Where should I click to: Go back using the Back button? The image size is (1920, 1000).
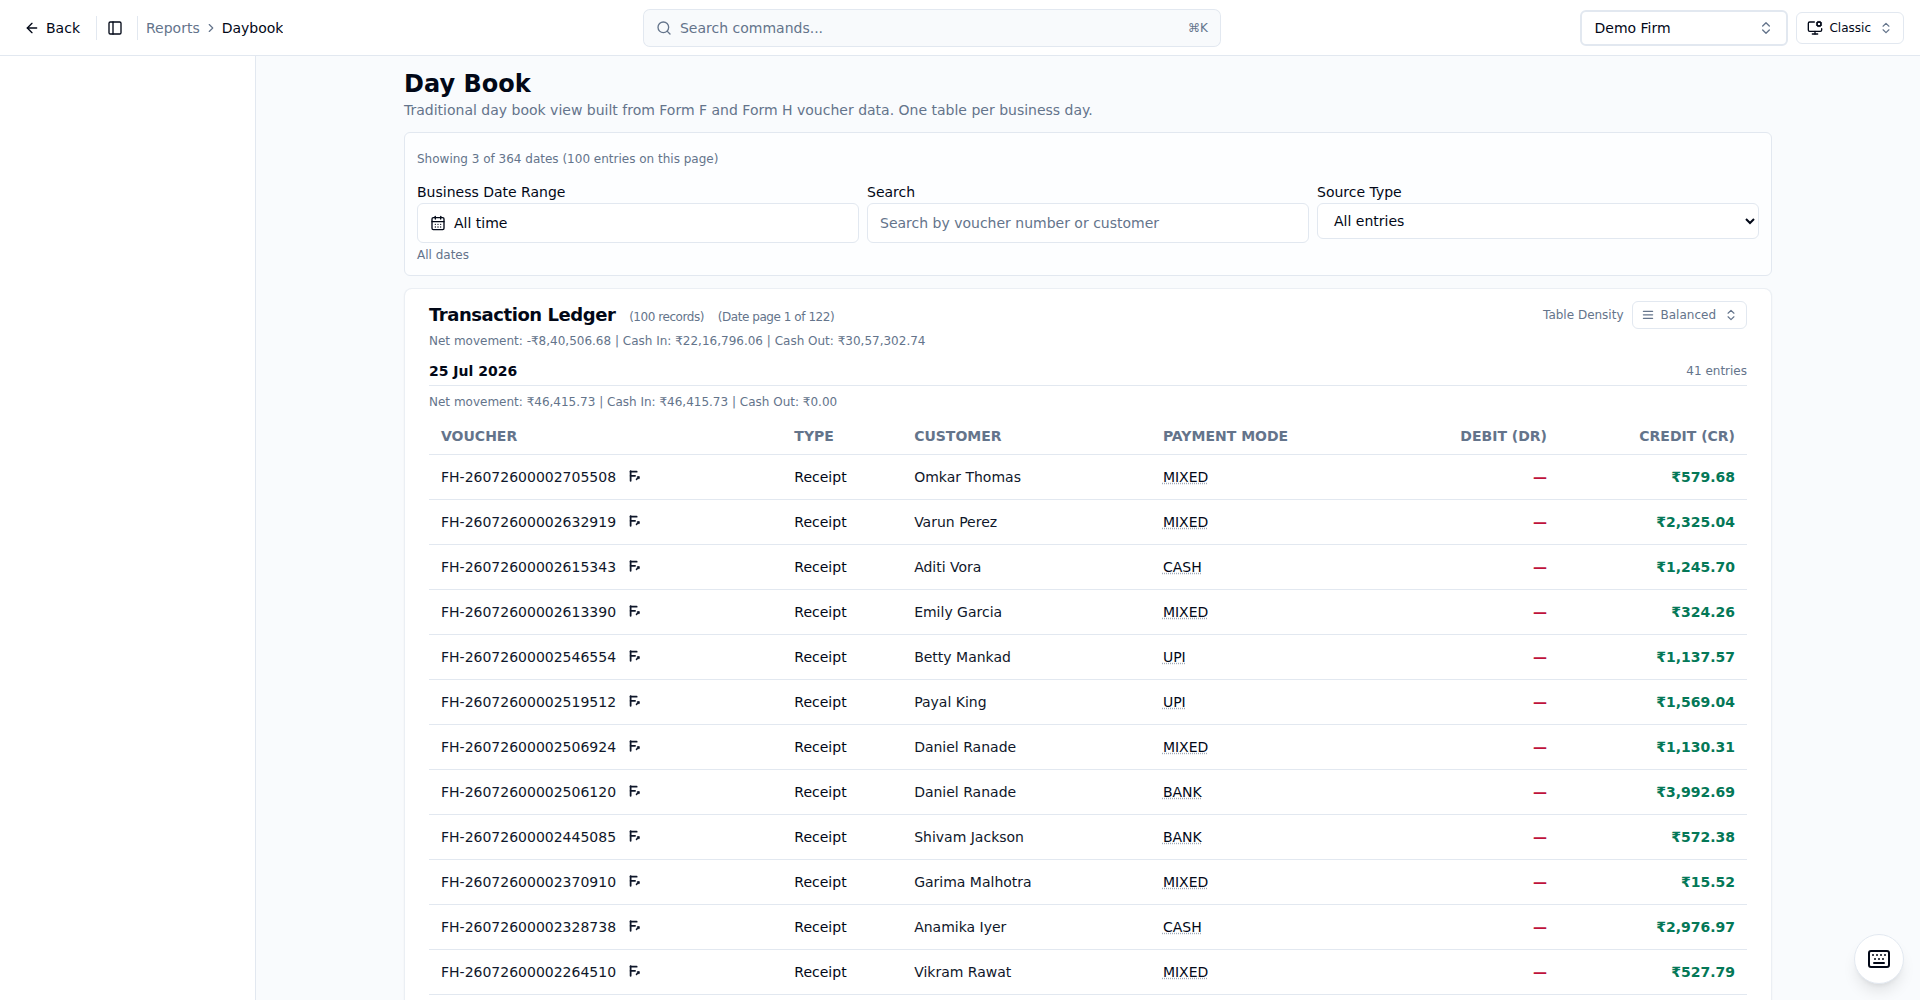point(52,28)
